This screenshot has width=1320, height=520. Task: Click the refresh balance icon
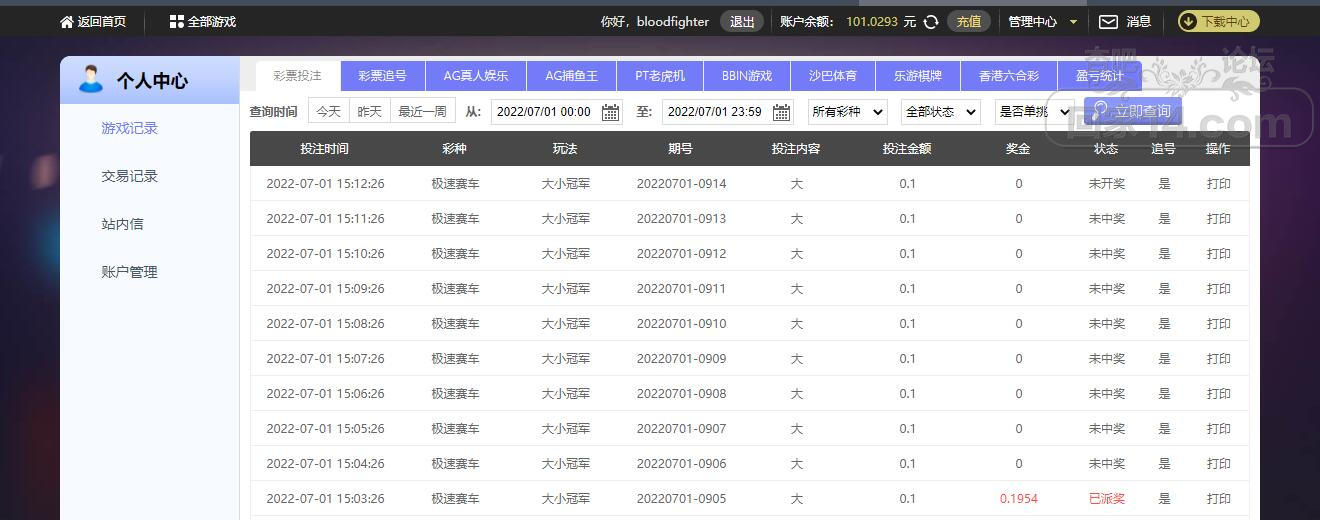click(931, 21)
